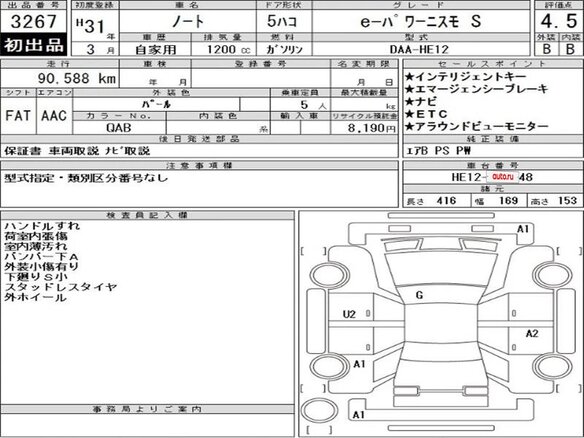Screen dimensions: 584x438
Task: Click inspector note 外装小傷有り
Action: coord(42,266)
